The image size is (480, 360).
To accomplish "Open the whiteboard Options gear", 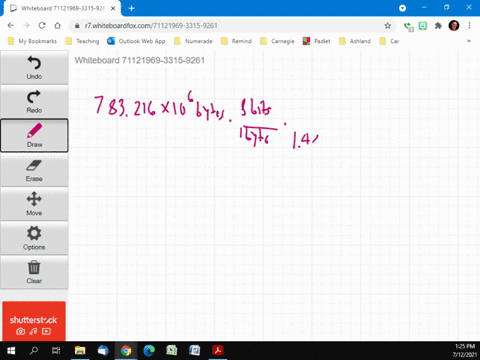I will click(x=34, y=238).
